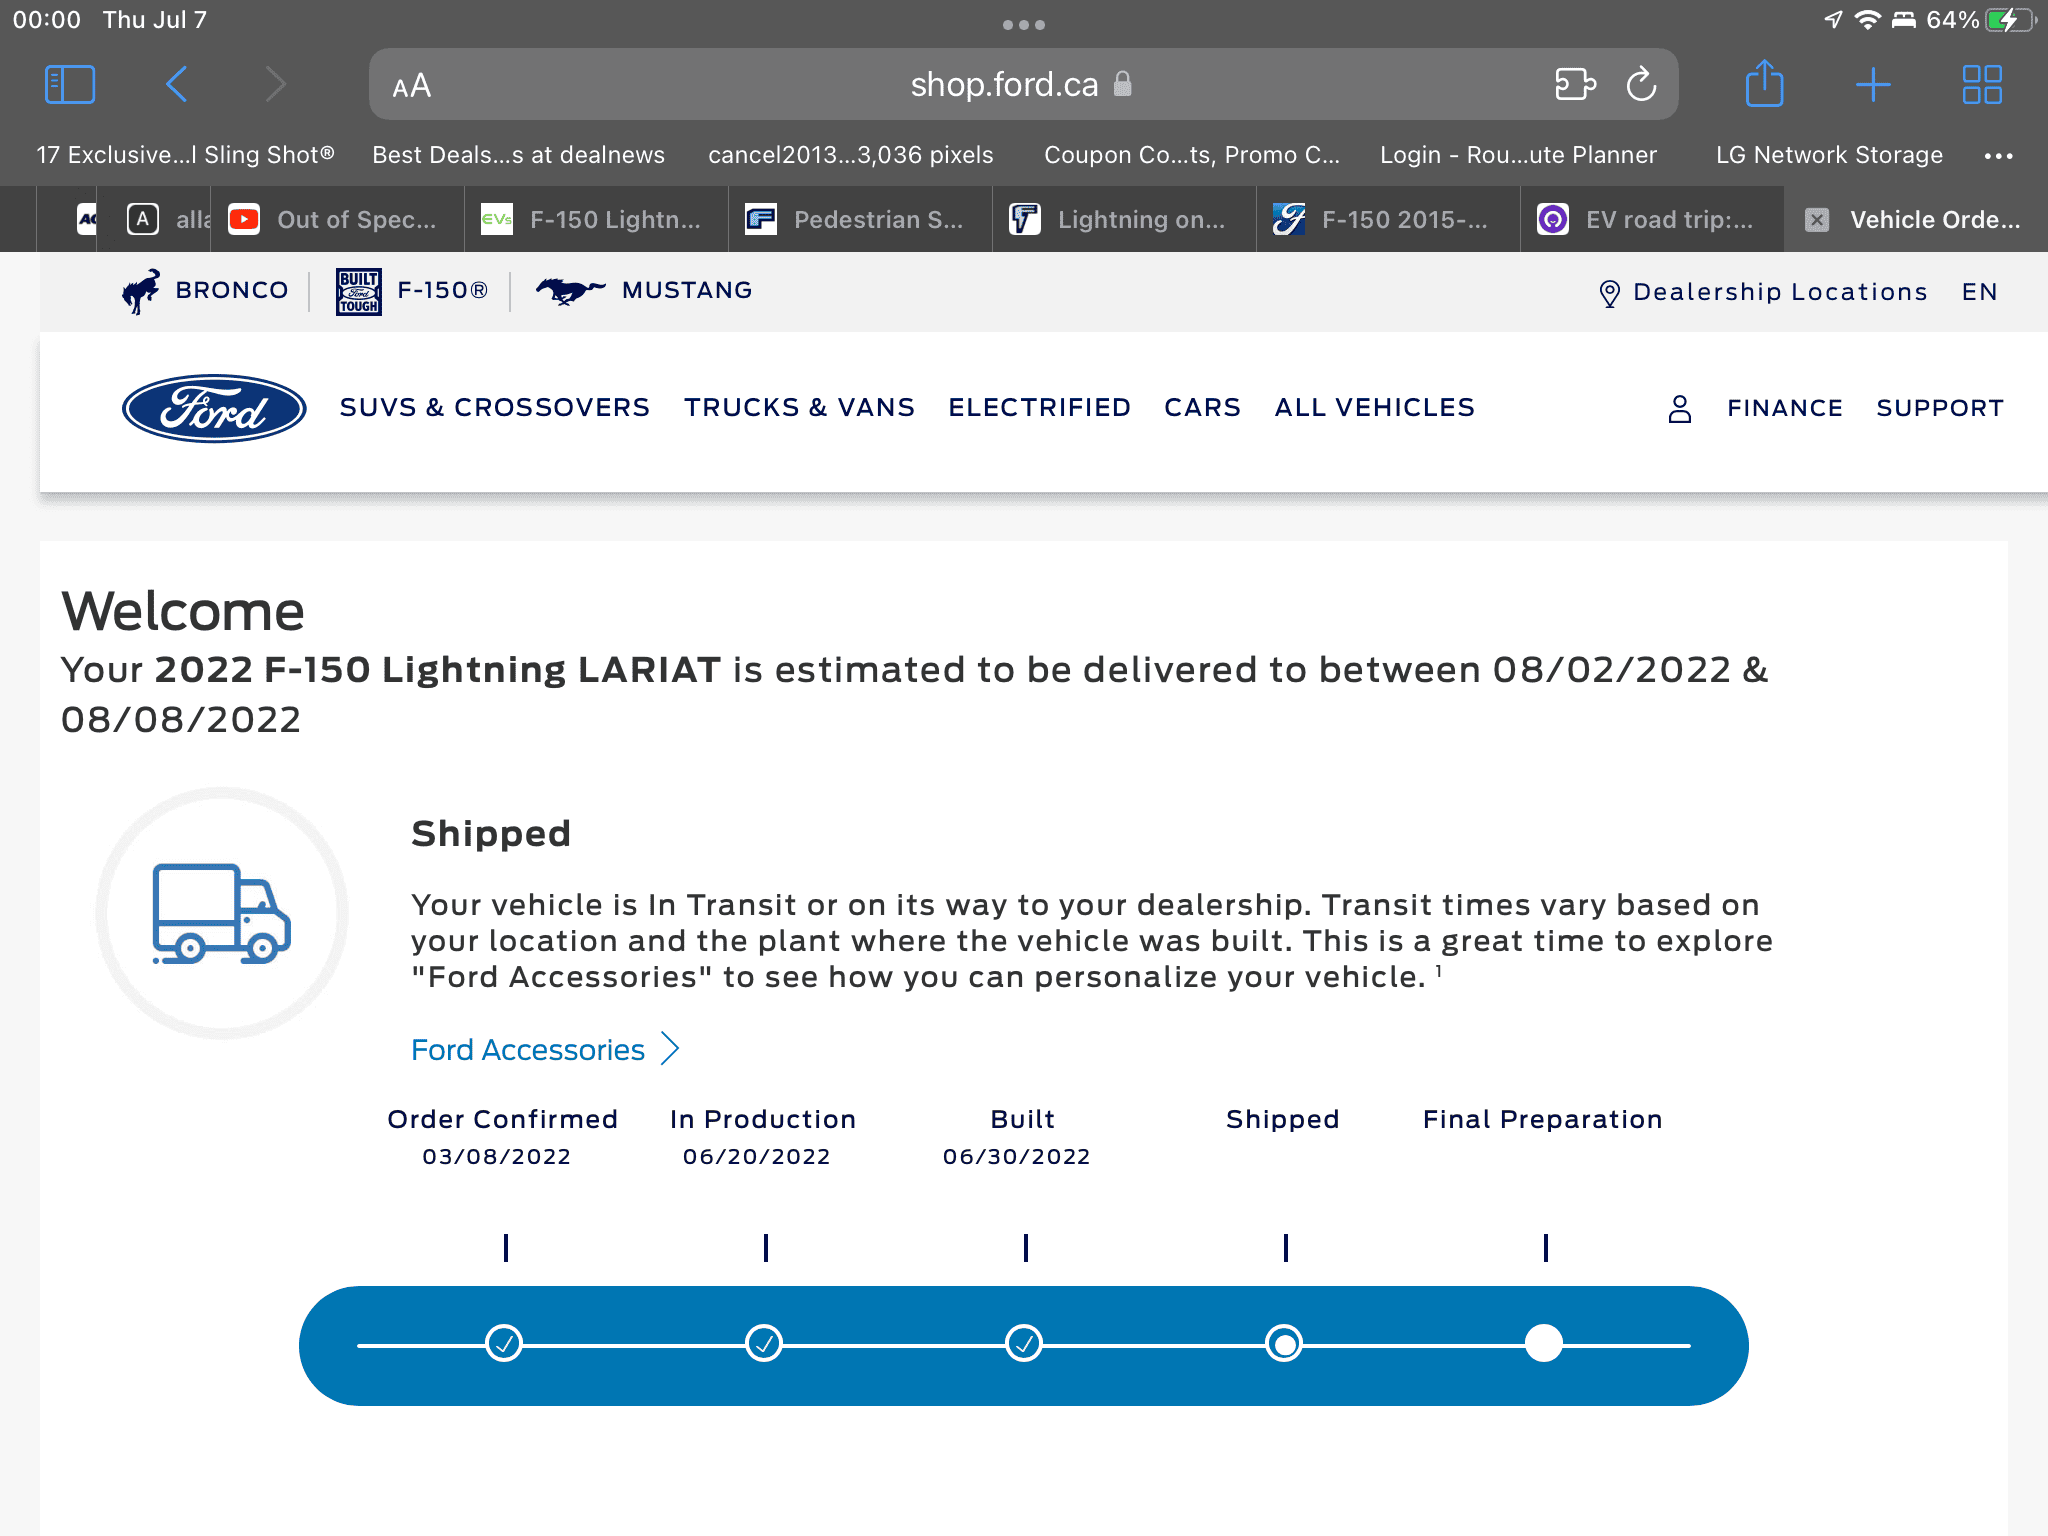This screenshot has height=1536, width=2048.
Task: Open the account profile icon
Action: pyautogui.click(x=1680, y=408)
